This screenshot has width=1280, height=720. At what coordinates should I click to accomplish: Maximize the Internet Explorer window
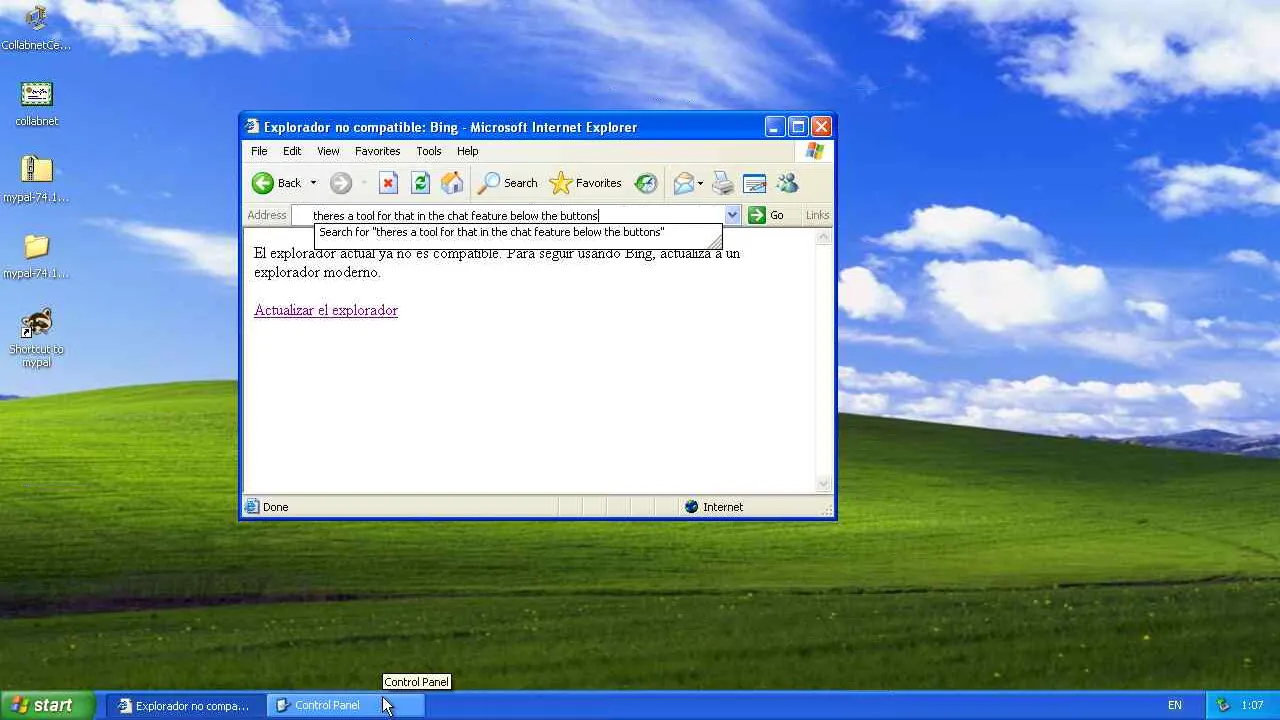(x=798, y=127)
